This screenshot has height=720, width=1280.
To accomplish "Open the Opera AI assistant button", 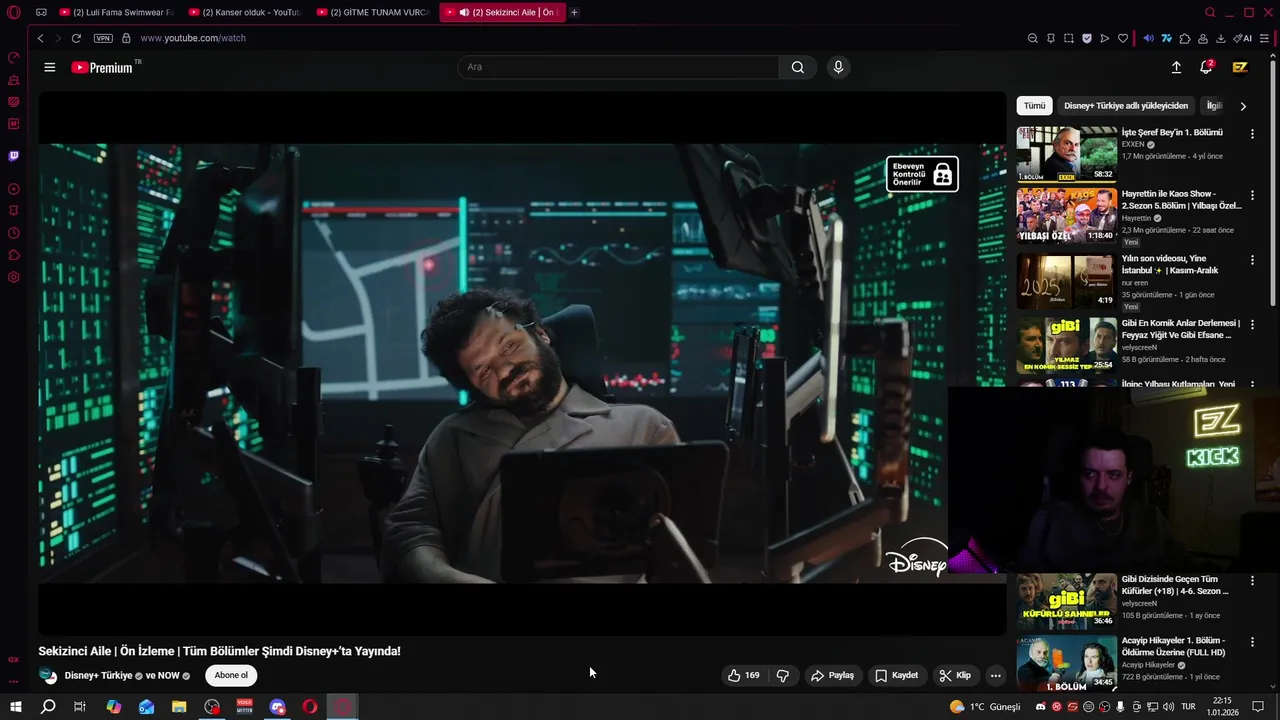I will point(1243,38).
